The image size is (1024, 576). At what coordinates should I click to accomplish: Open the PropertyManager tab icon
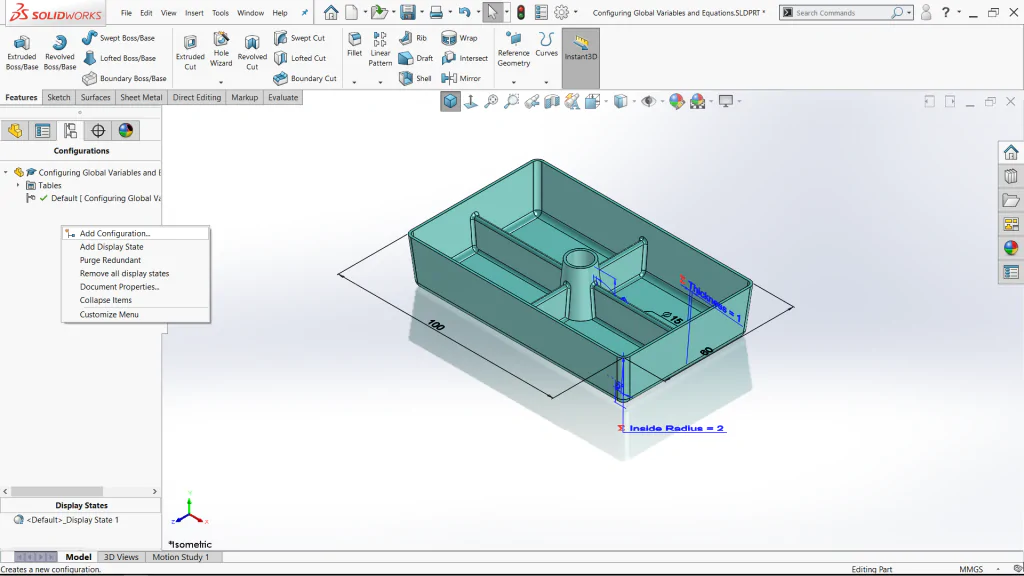[x=42, y=131]
